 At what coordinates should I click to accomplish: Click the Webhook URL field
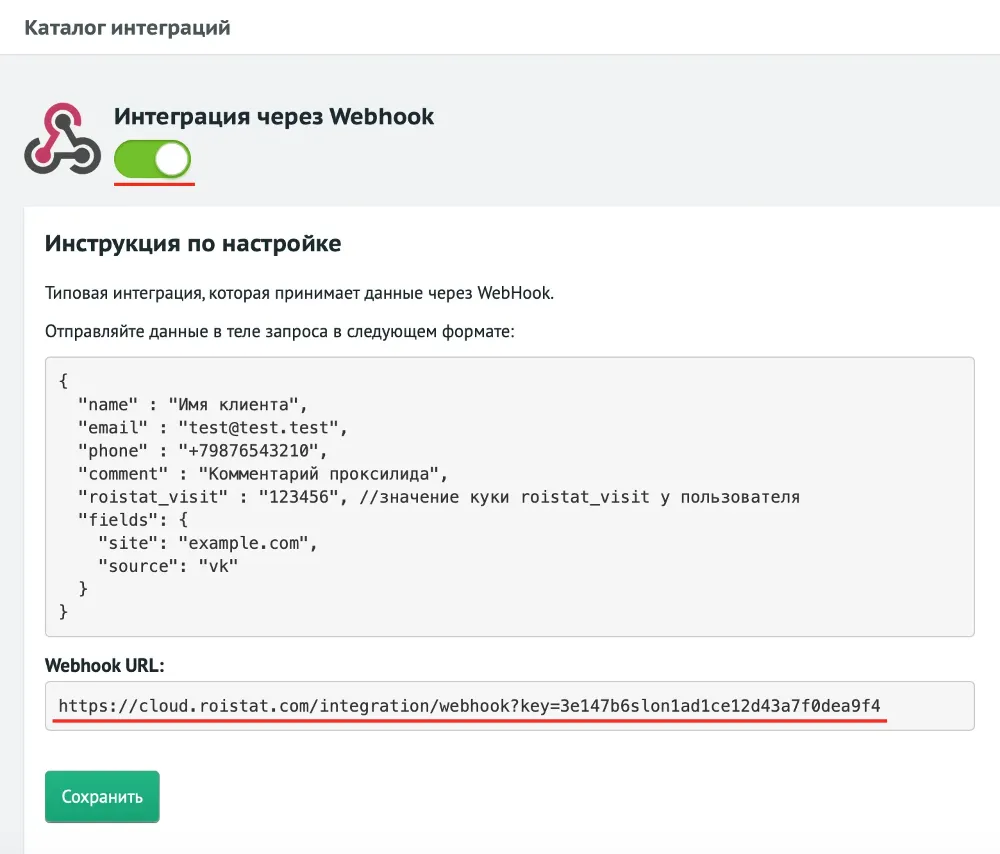[510, 706]
